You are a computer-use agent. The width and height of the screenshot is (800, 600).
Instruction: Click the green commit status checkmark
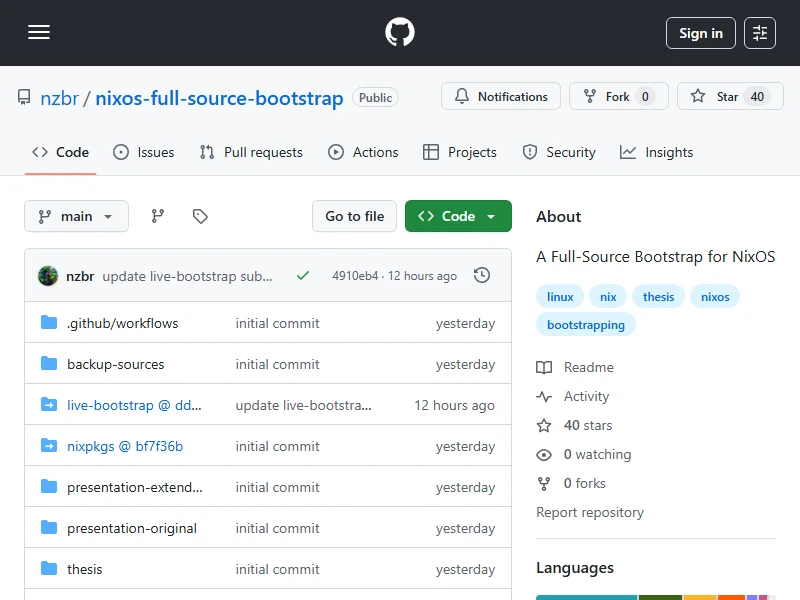coord(303,276)
